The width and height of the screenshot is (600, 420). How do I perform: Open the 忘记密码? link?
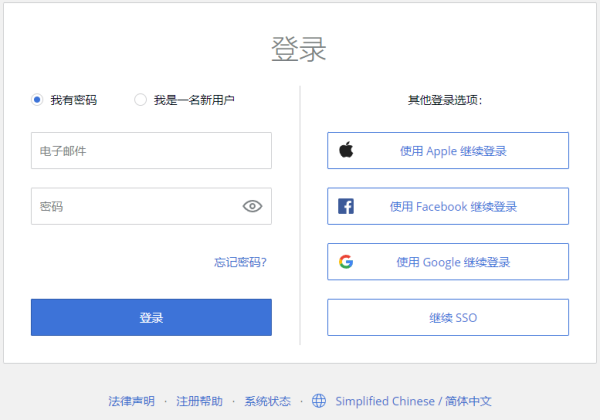pos(240,262)
